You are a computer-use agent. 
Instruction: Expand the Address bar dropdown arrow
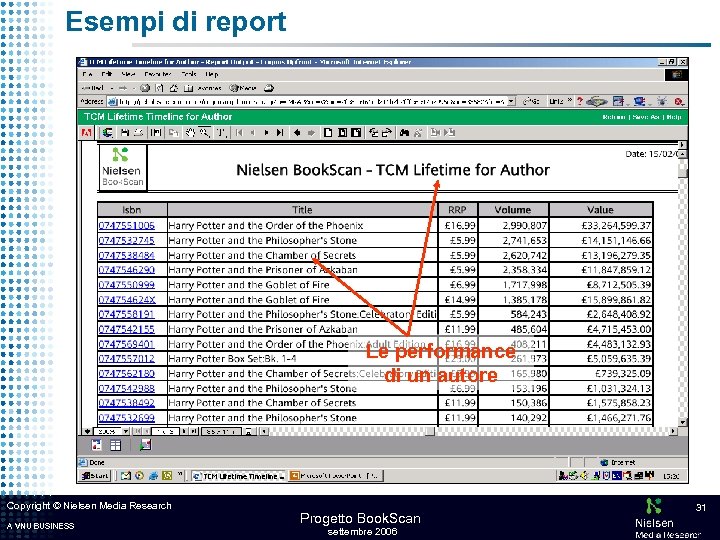(x=512, y=101)
